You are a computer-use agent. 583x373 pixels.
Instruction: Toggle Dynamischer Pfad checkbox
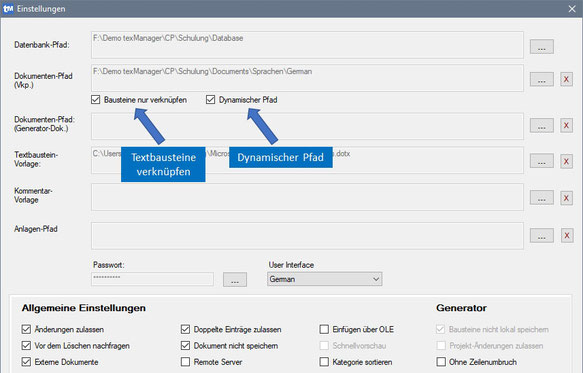click(210, 100)
